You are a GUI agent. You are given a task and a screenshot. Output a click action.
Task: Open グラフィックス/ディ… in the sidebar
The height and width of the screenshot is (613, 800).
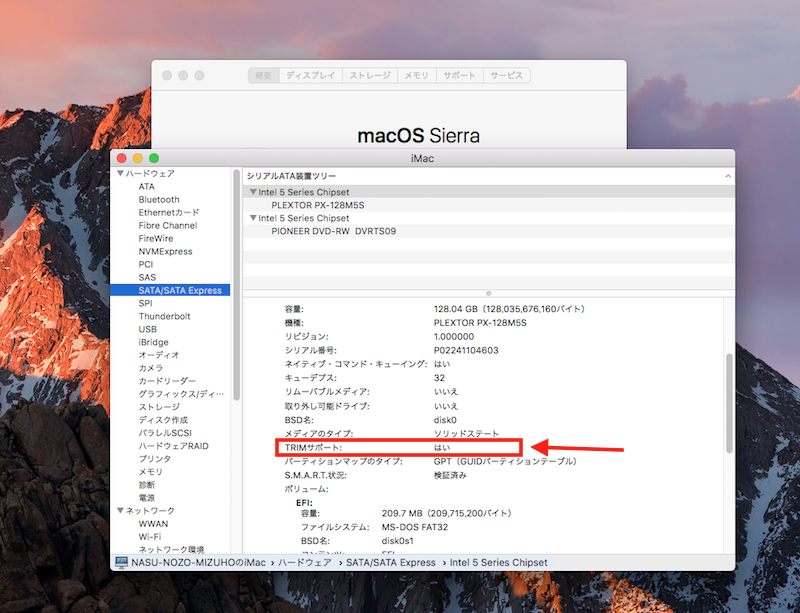coord(181,394)
